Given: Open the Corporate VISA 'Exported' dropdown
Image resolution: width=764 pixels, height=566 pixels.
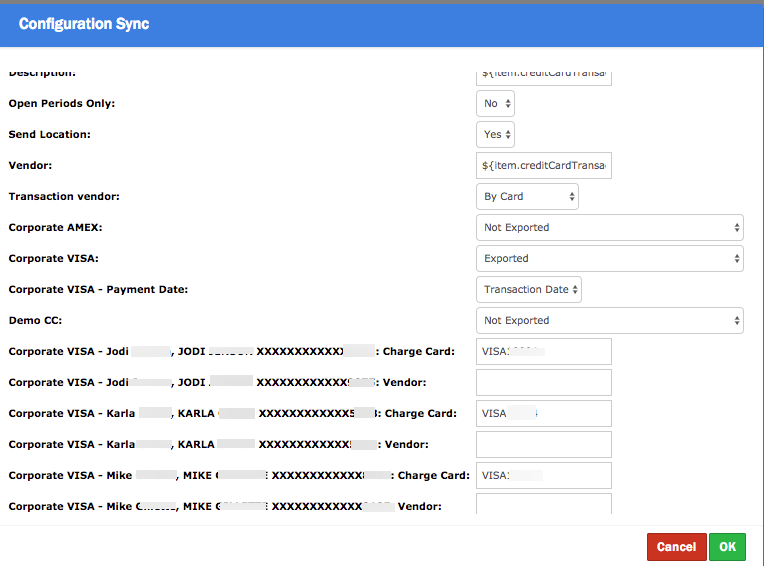Looking at the screenshot, I should click(x=609, y=258).
